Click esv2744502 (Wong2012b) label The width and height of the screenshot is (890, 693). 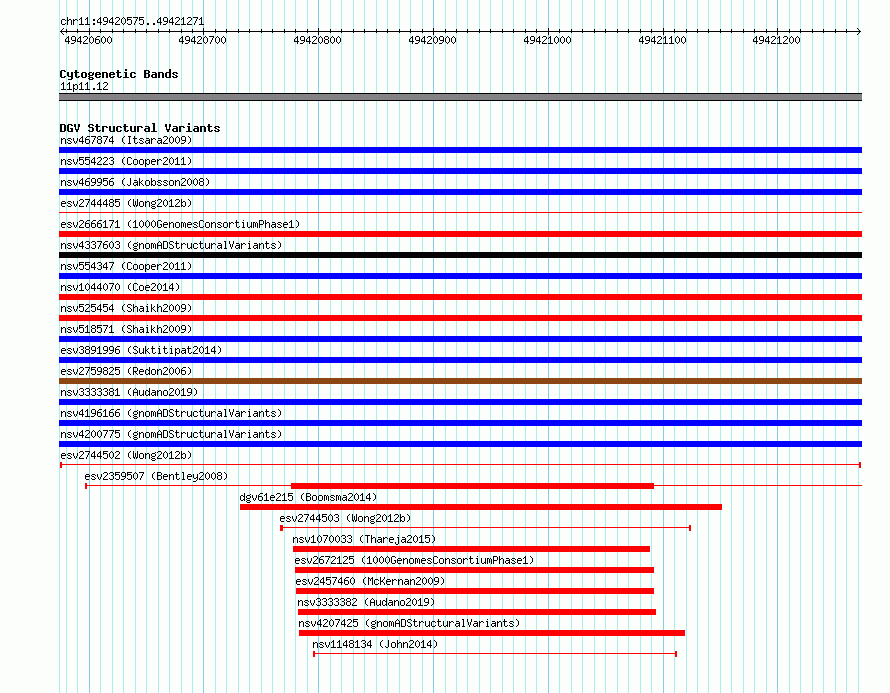point(126,455)
